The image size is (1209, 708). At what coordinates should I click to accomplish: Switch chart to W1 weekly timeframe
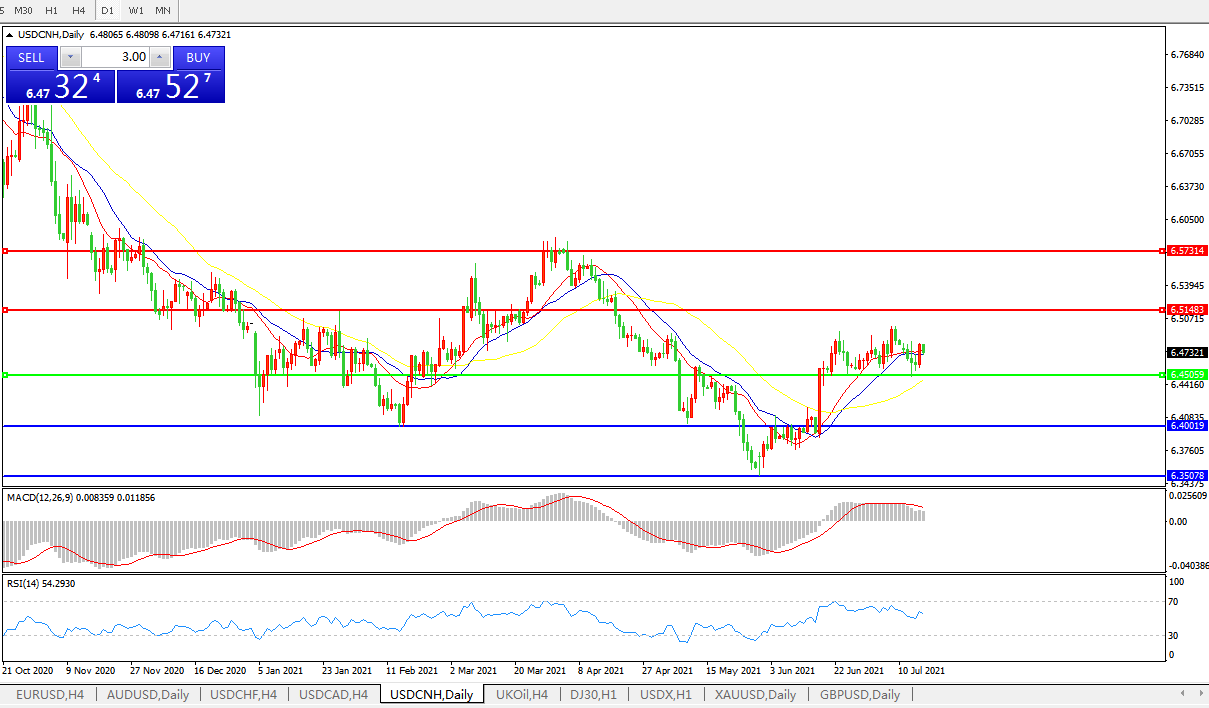point(136,10)
